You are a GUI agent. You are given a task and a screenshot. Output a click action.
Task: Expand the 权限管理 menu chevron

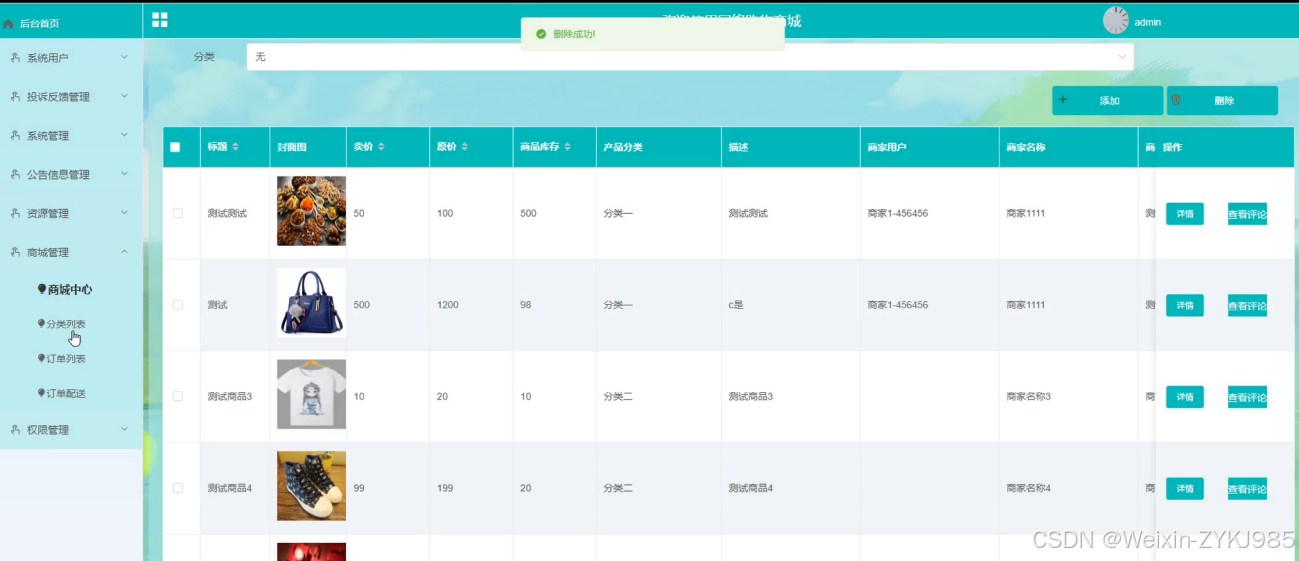click(124, 429)
